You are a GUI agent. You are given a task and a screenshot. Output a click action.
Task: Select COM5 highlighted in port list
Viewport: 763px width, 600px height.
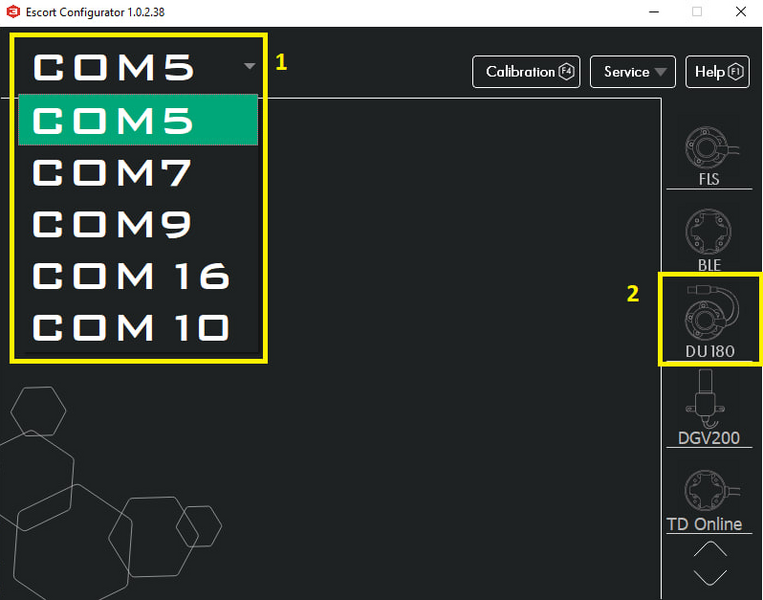(x=138, y=120)
